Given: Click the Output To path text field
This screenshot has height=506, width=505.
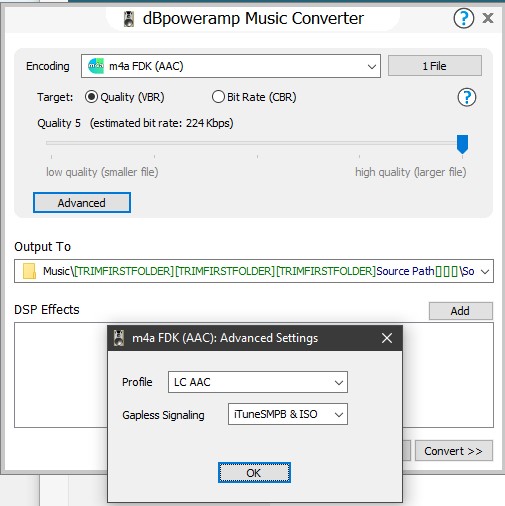Looking at the screenshot, I should (x=254, y=271).
